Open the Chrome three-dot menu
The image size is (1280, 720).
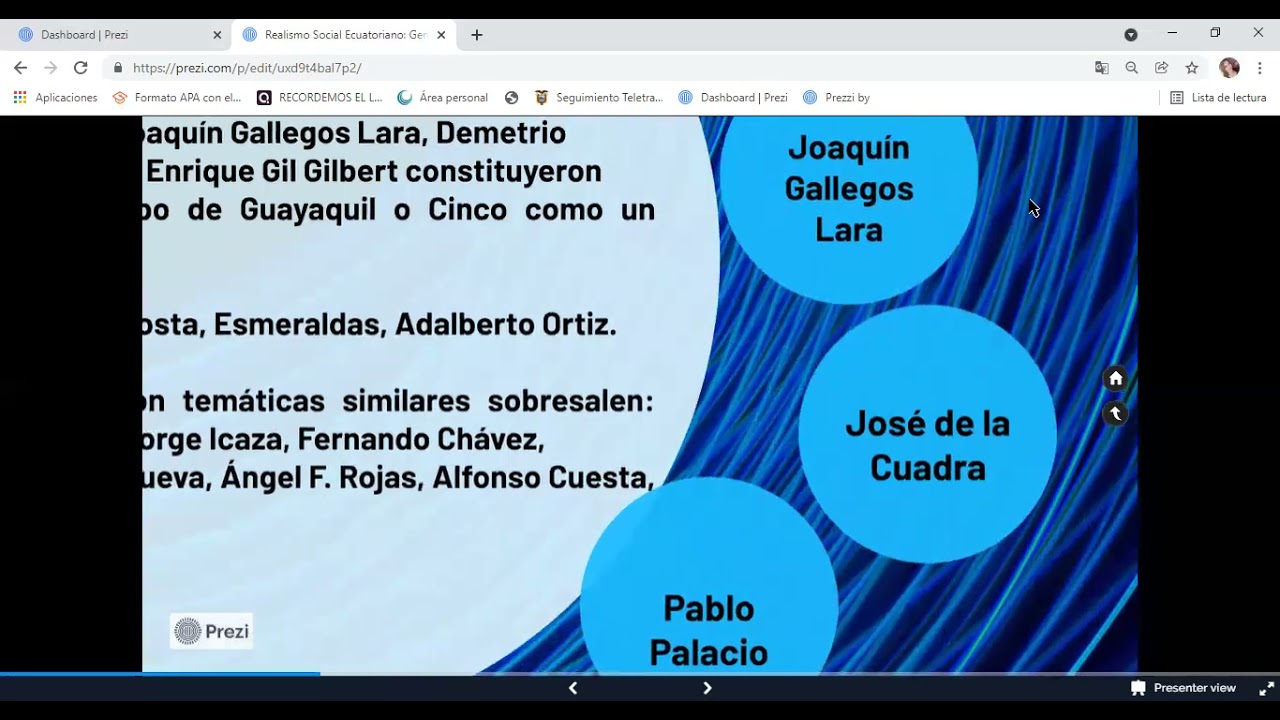tap(1260, 68)
